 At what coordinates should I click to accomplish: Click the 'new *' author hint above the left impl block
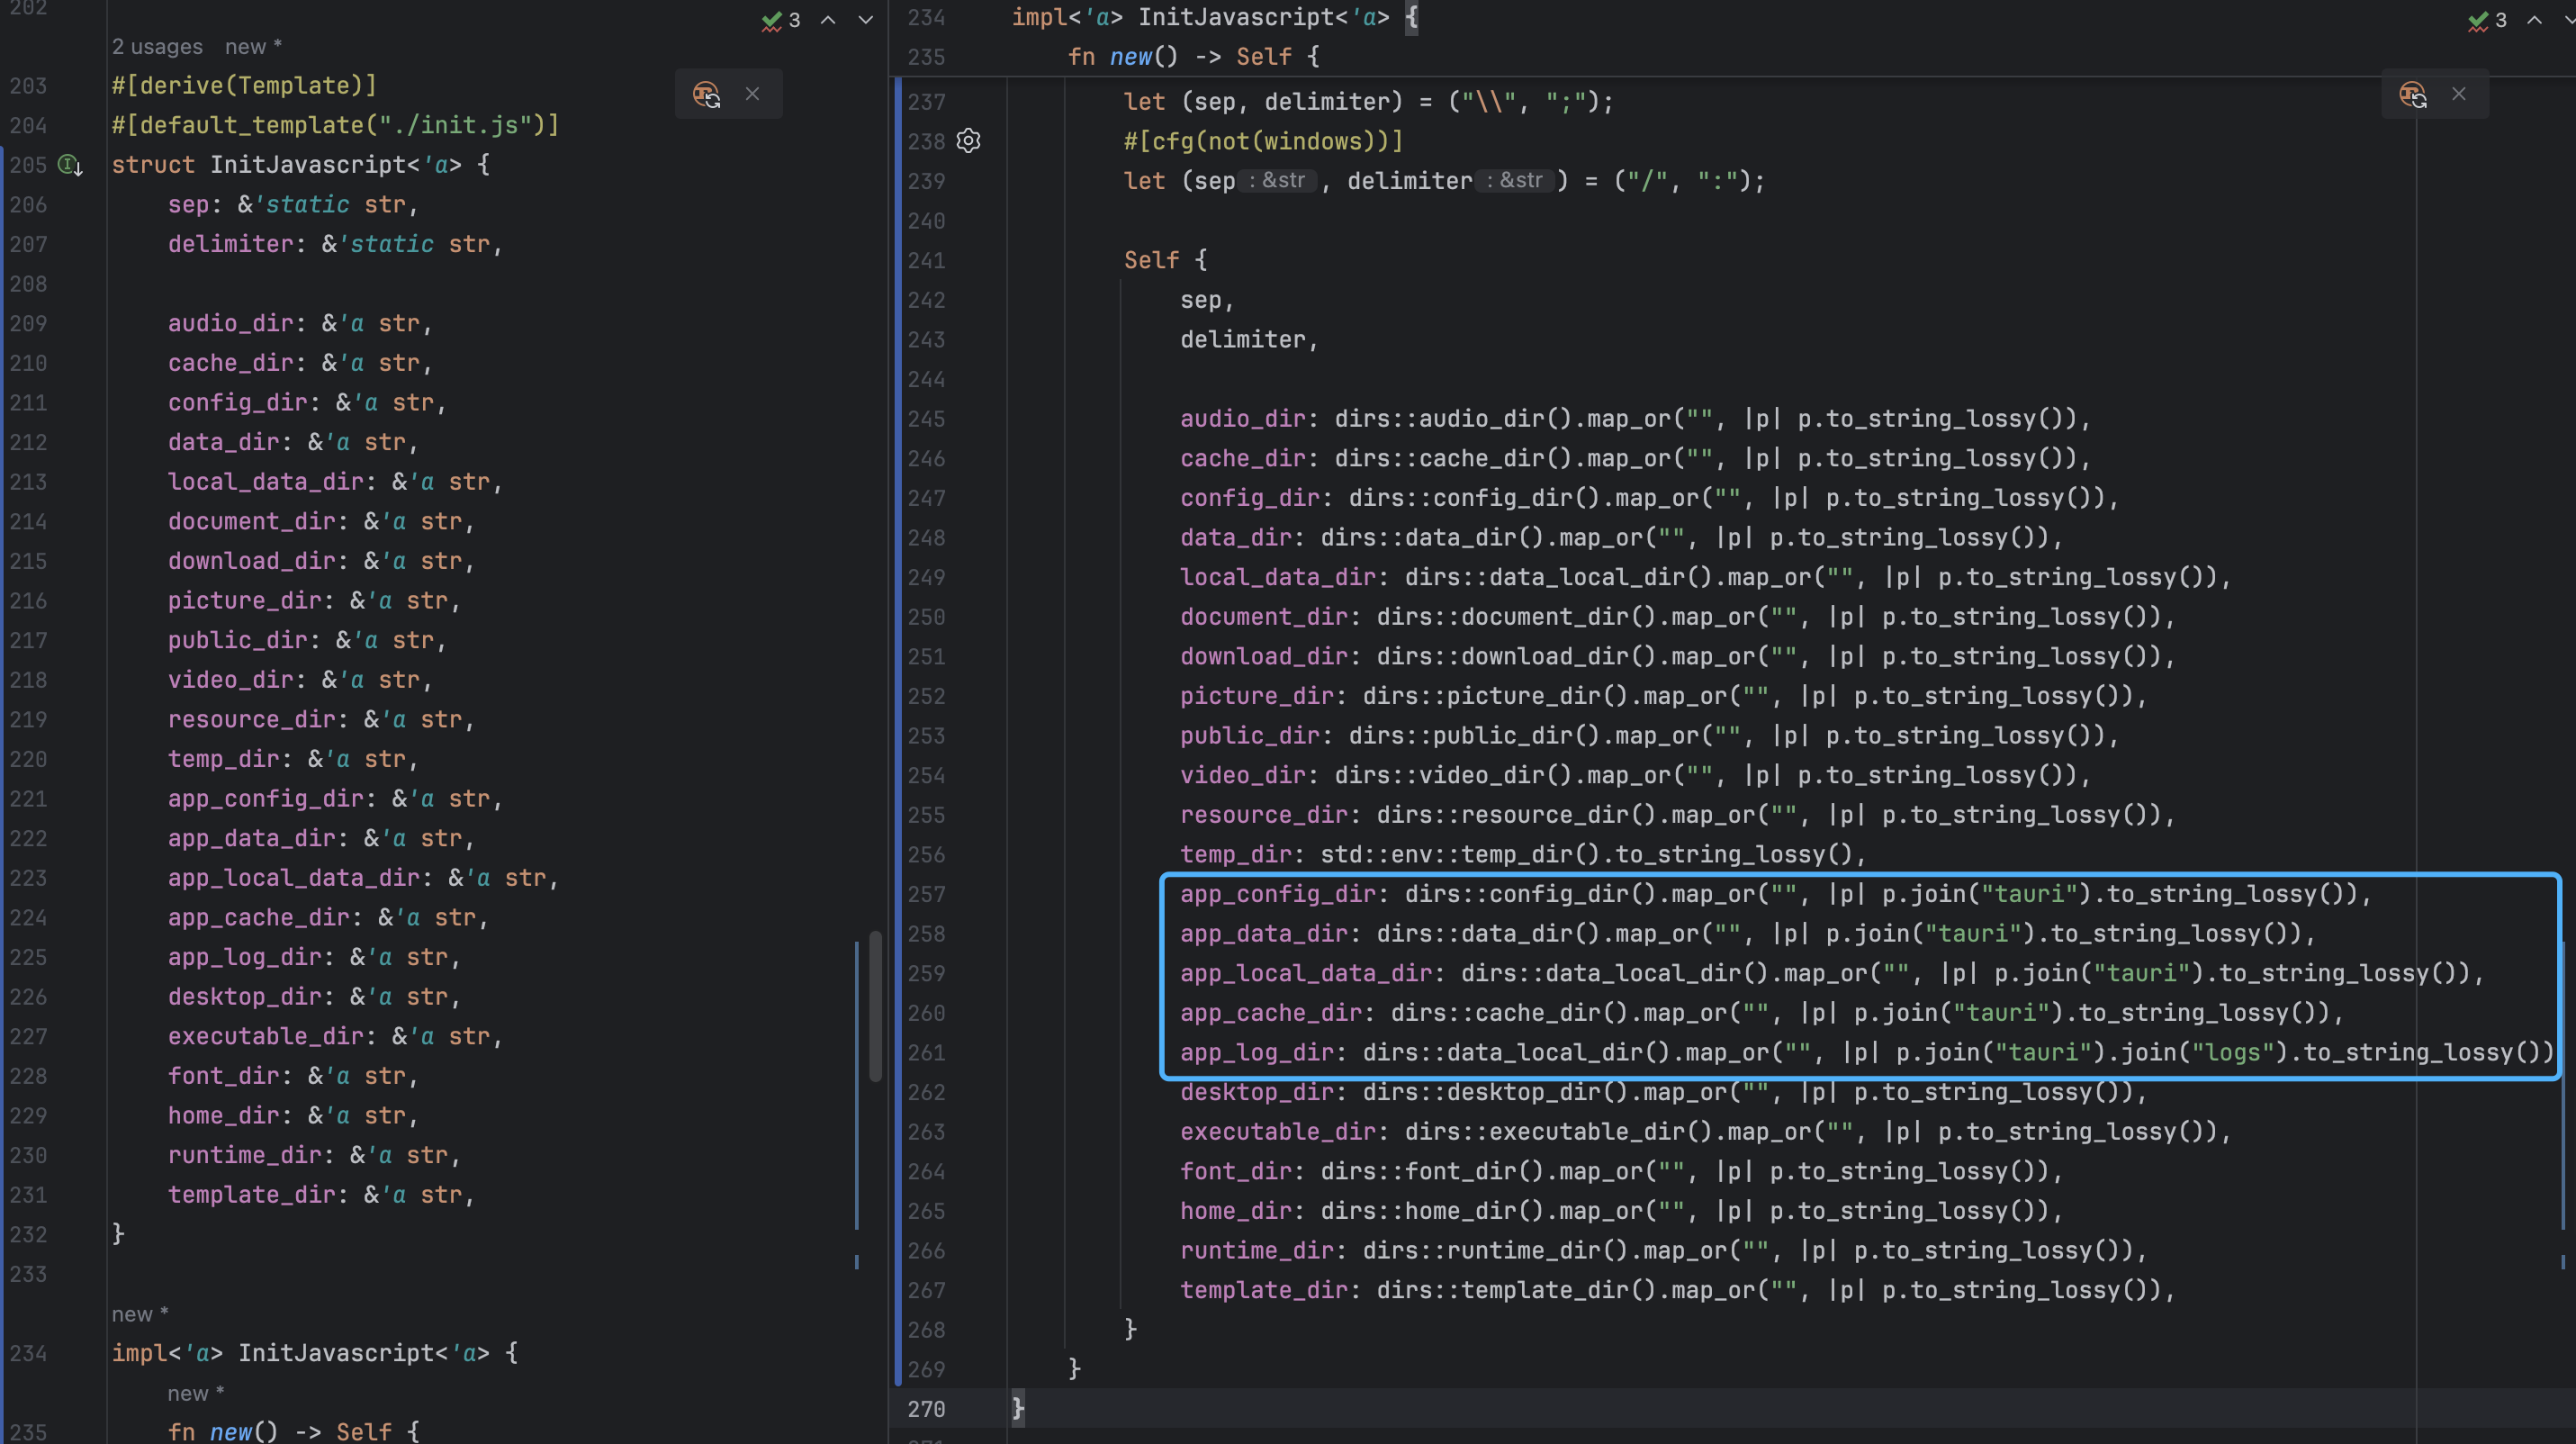(140, 1314)
